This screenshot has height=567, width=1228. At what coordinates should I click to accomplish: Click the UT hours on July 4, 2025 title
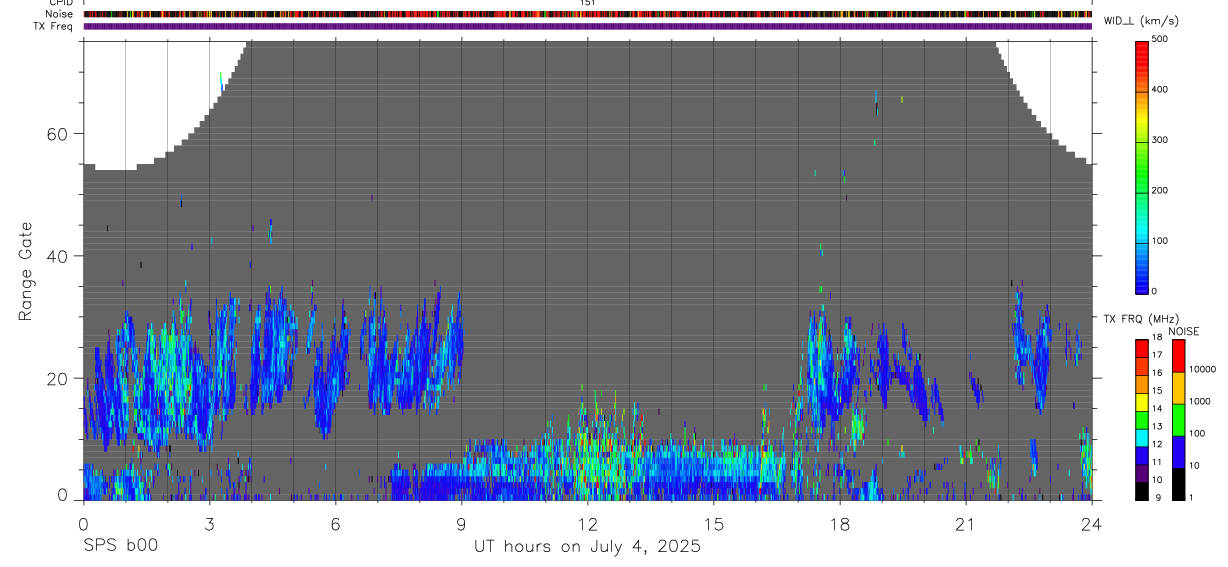pyautogui.click(x=587, y=547)
